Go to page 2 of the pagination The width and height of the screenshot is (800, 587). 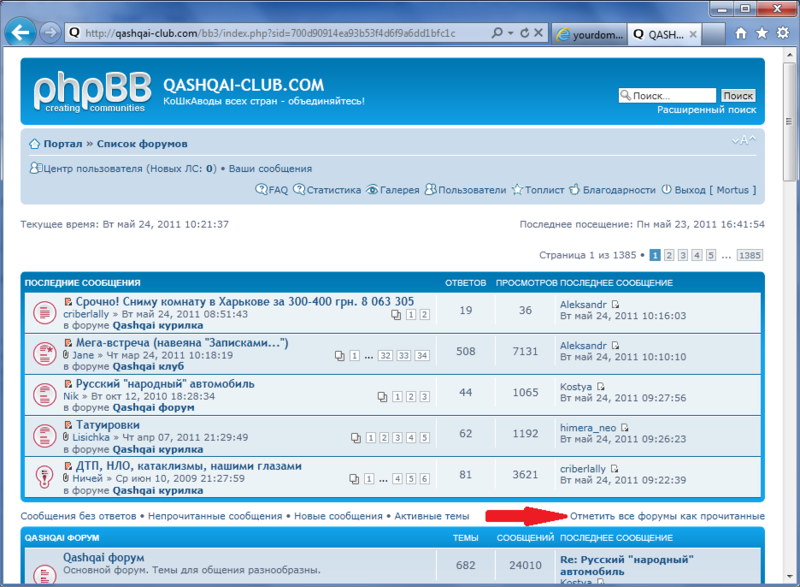coord(669,255)
